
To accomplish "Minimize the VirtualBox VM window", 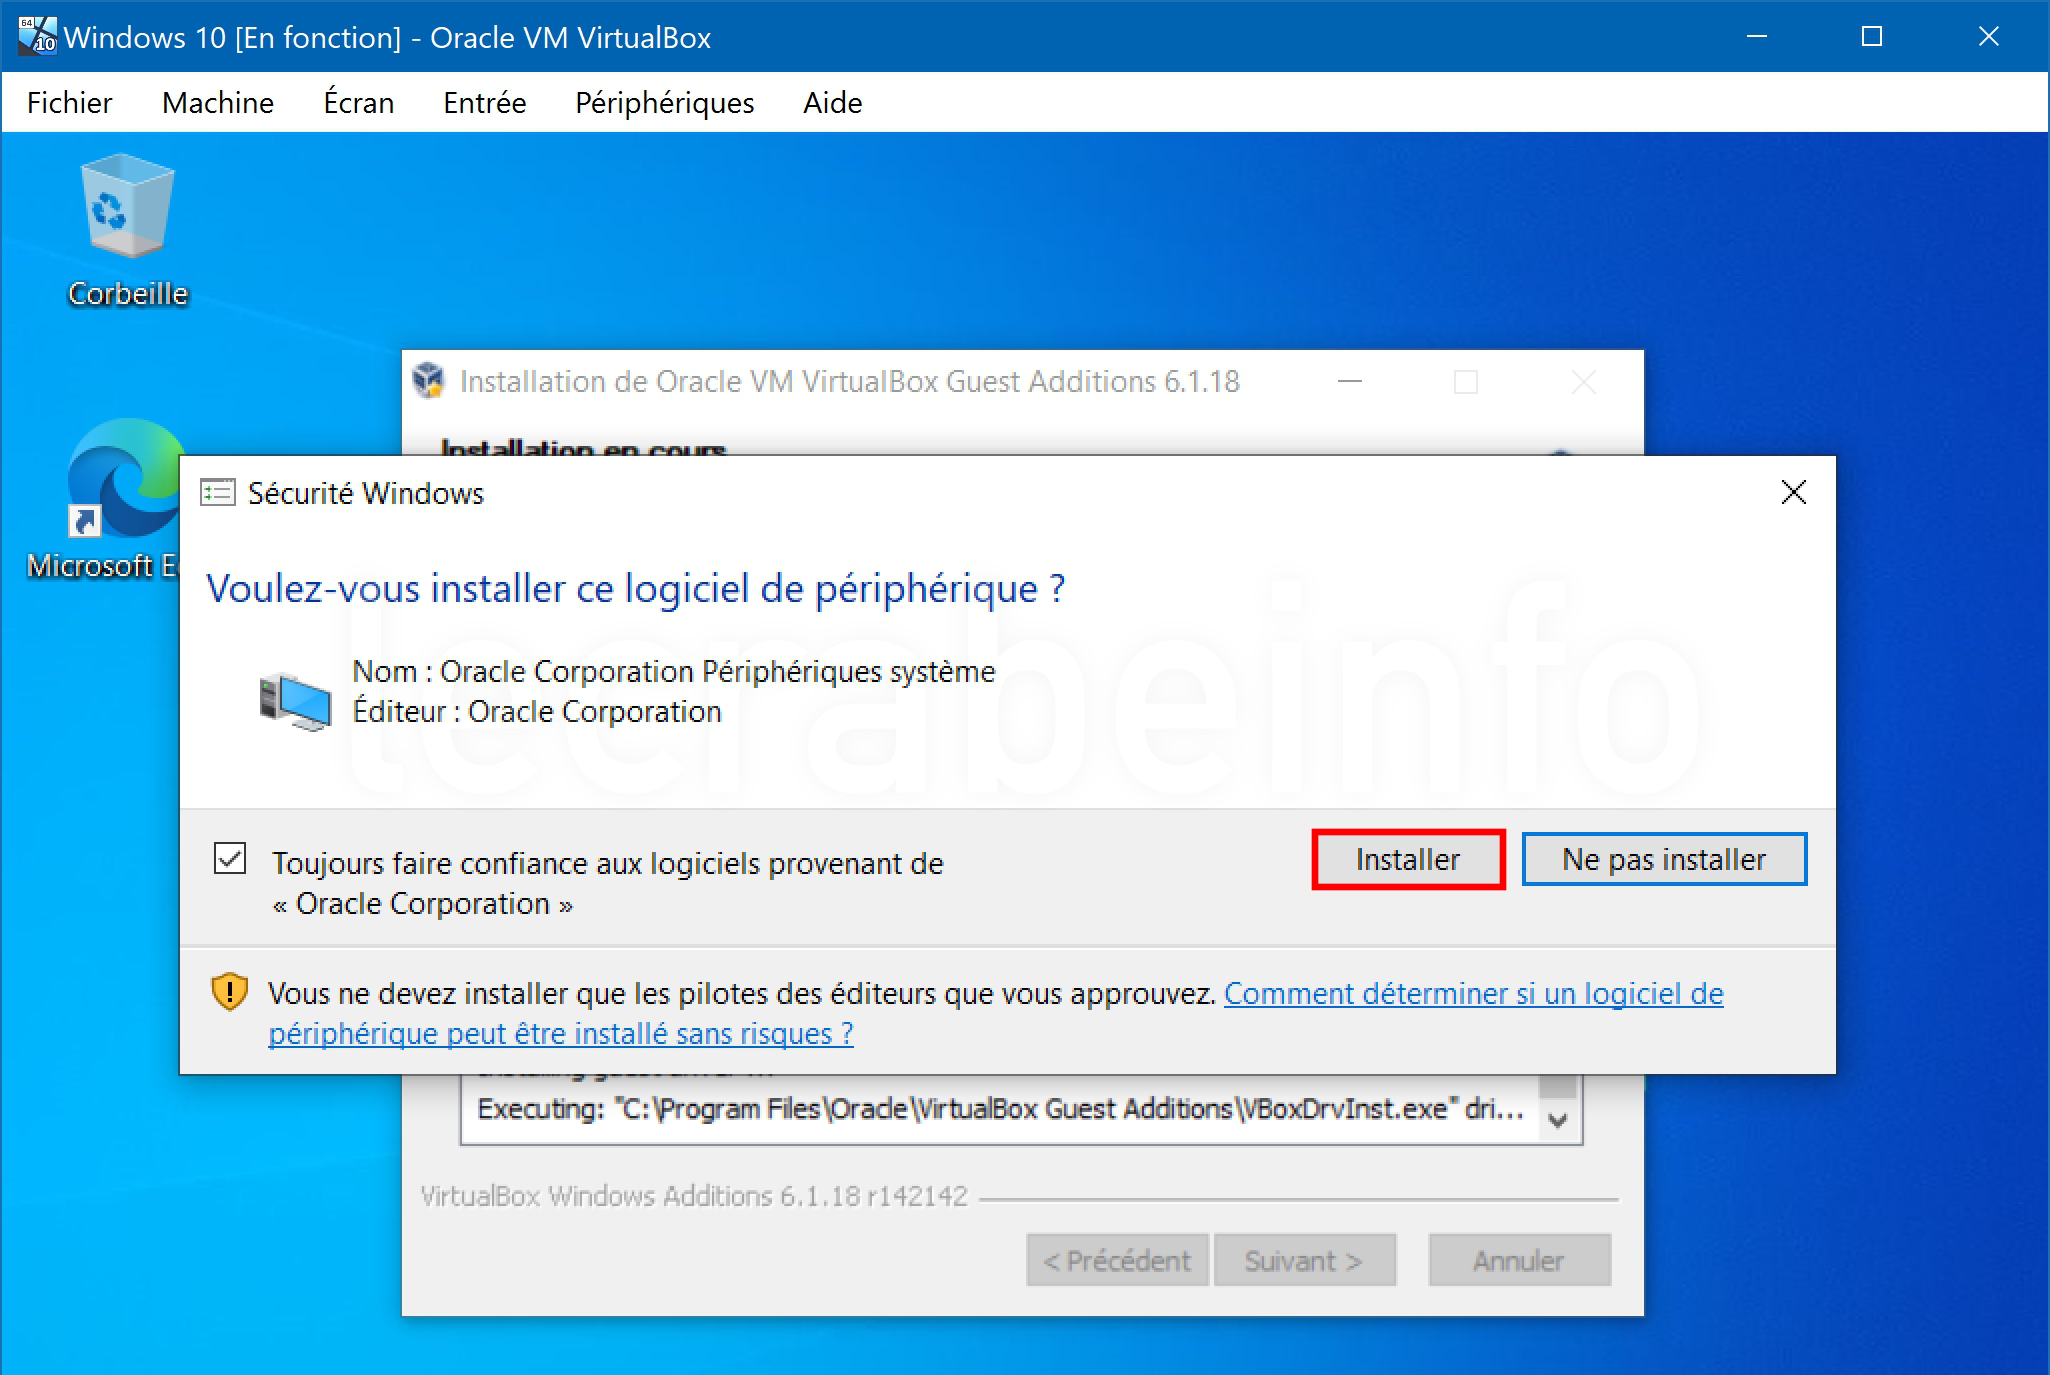I will (x=1757, y=37).
